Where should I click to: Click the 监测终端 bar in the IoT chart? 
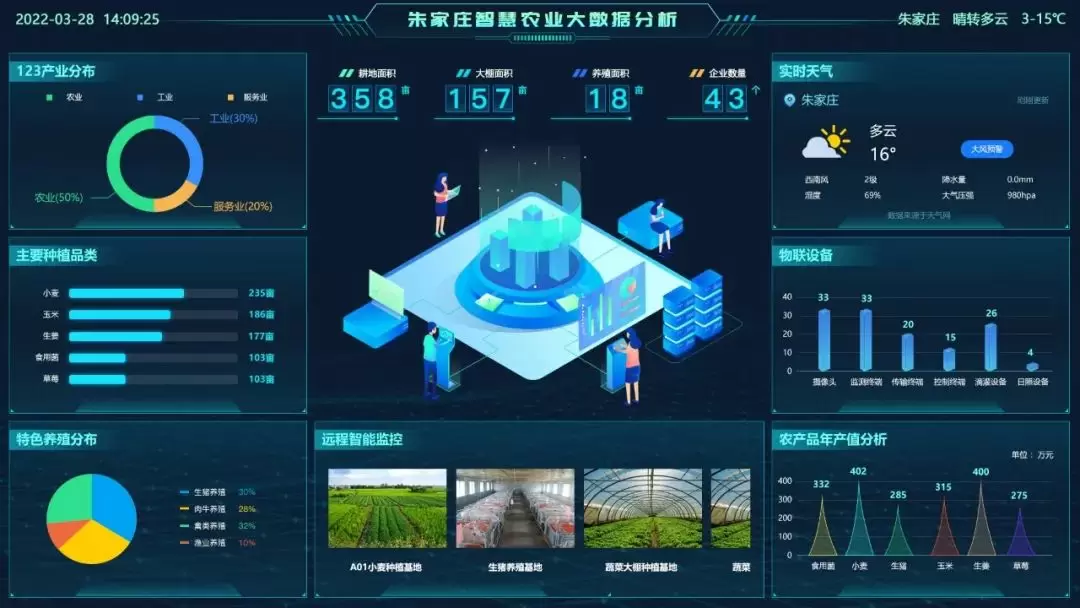[x=866, y=340]
